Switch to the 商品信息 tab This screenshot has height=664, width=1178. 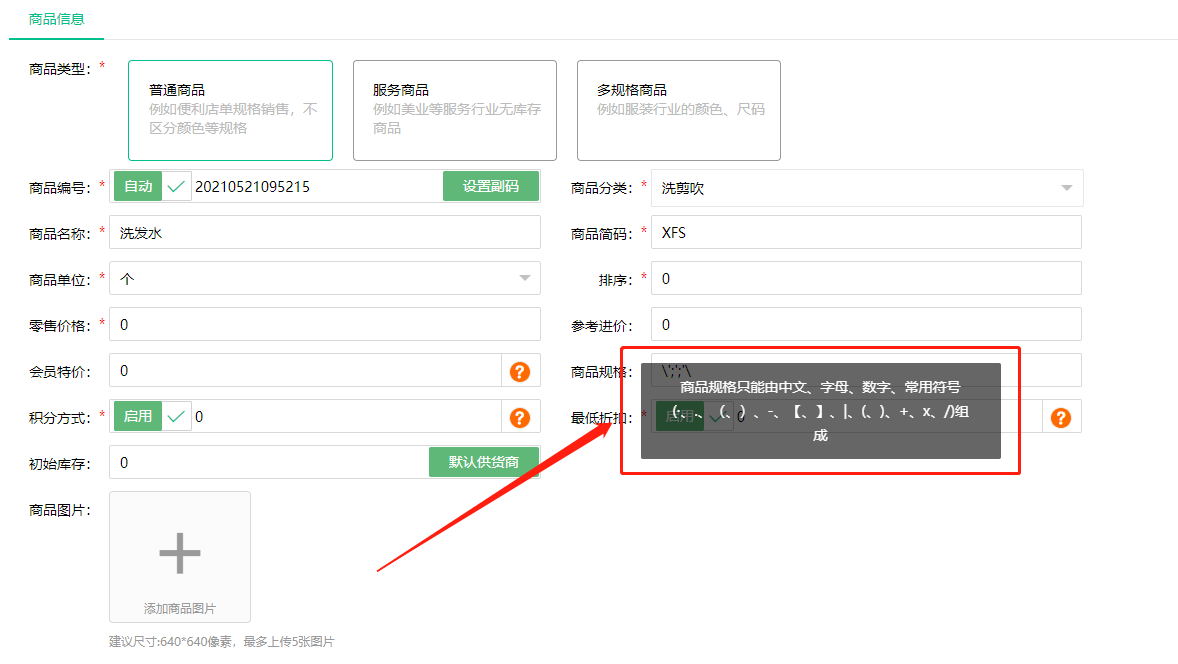click(57, 19)
